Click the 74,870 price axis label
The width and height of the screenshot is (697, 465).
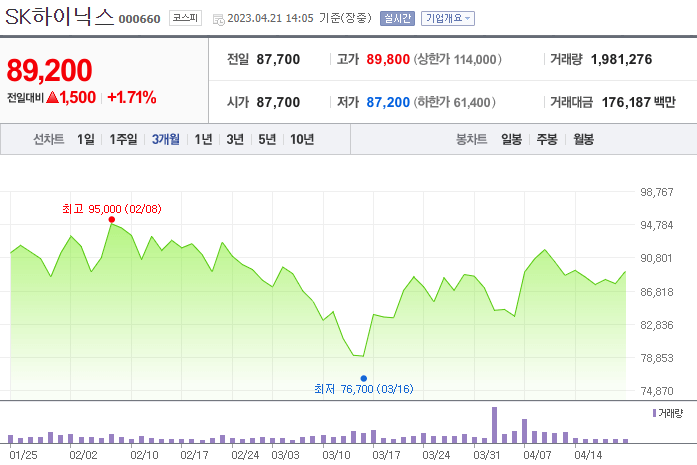(x=657, y=391)
